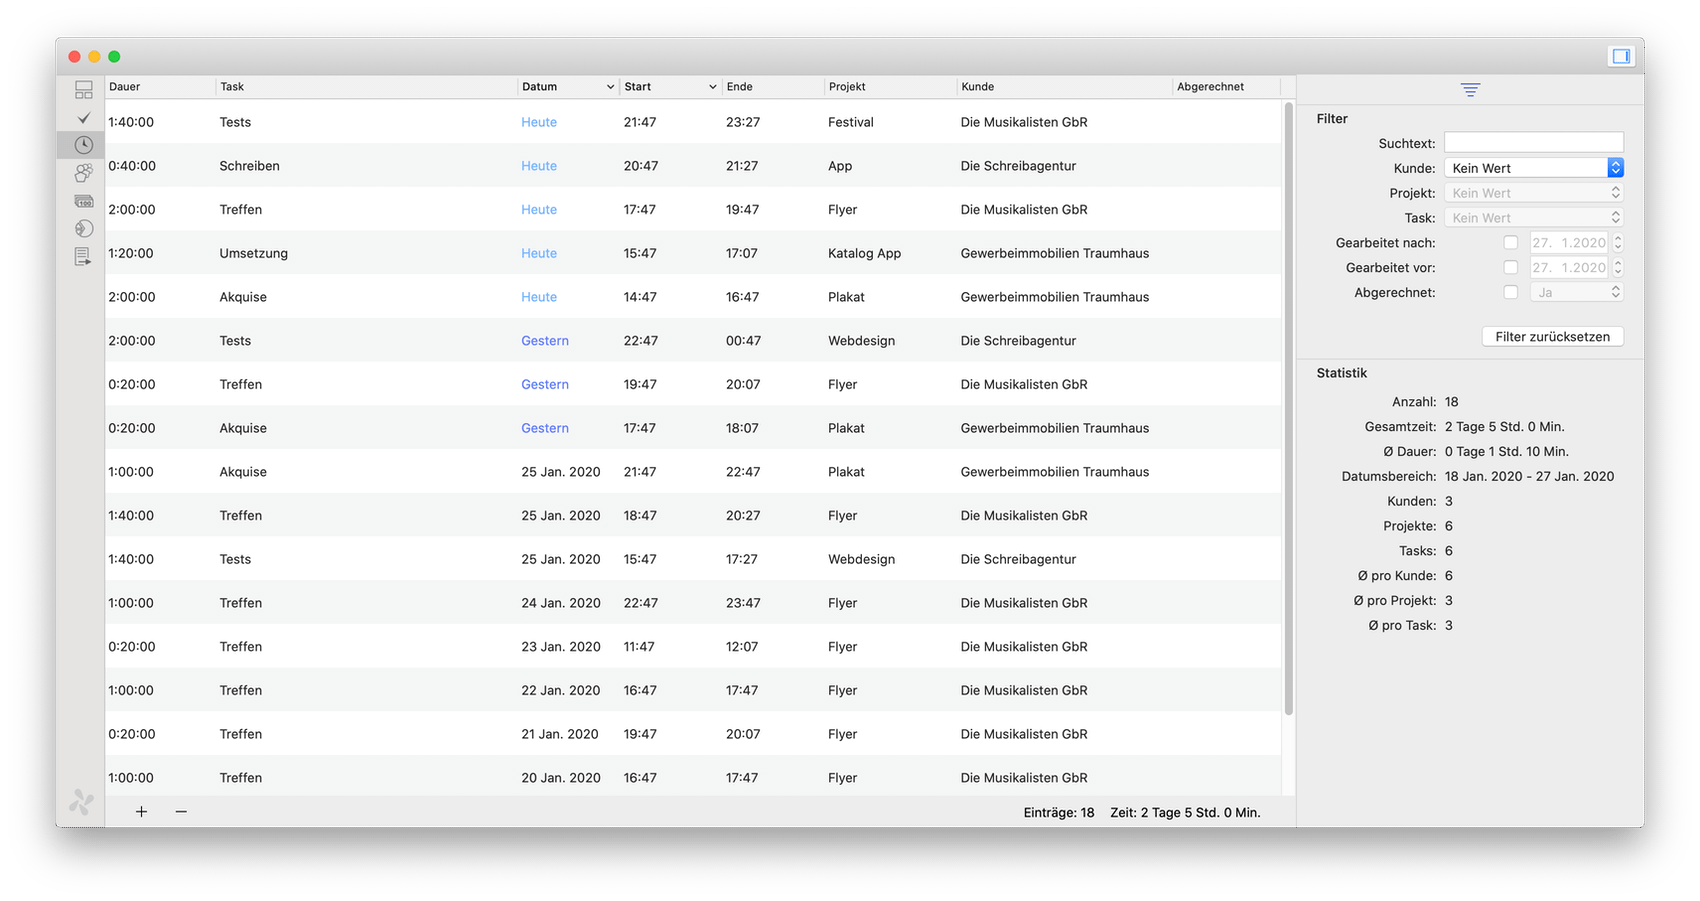Open the document export sidebar icon

(84, 257)
